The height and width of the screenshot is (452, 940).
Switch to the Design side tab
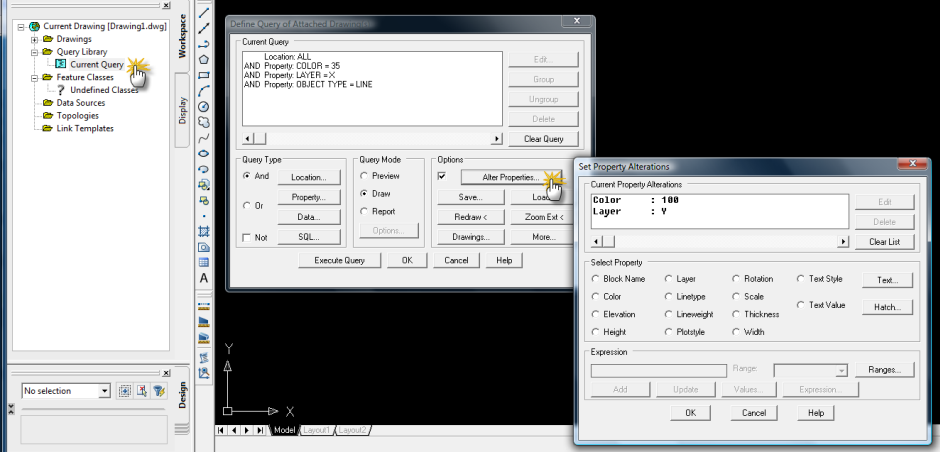183,394
